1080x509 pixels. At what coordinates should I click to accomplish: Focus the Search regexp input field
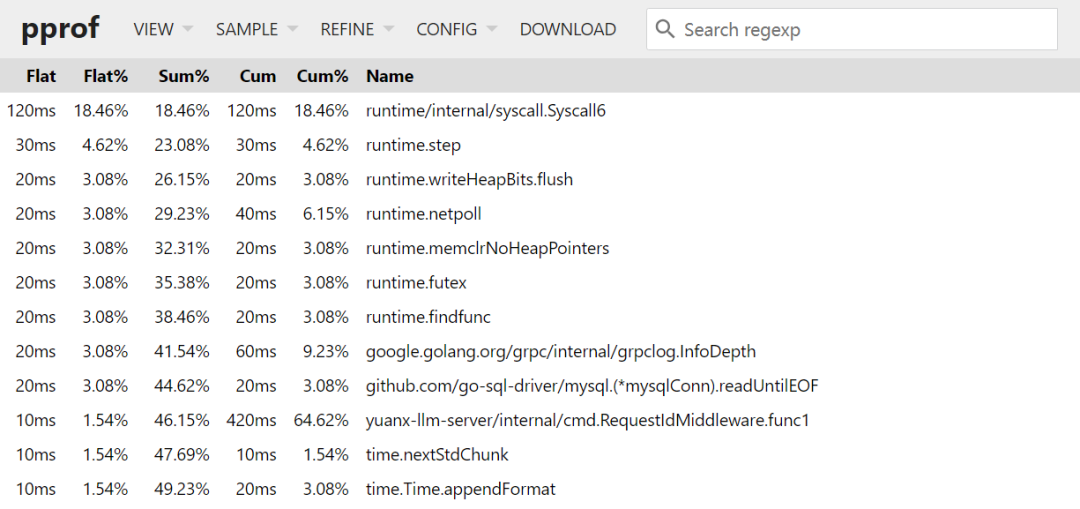851,29
